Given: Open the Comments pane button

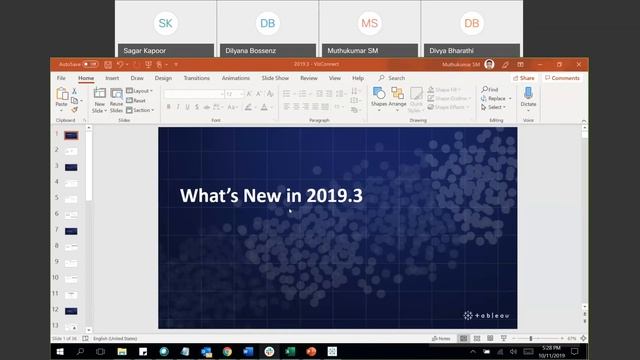Looking at the screenshot, I should coord(562,78).
